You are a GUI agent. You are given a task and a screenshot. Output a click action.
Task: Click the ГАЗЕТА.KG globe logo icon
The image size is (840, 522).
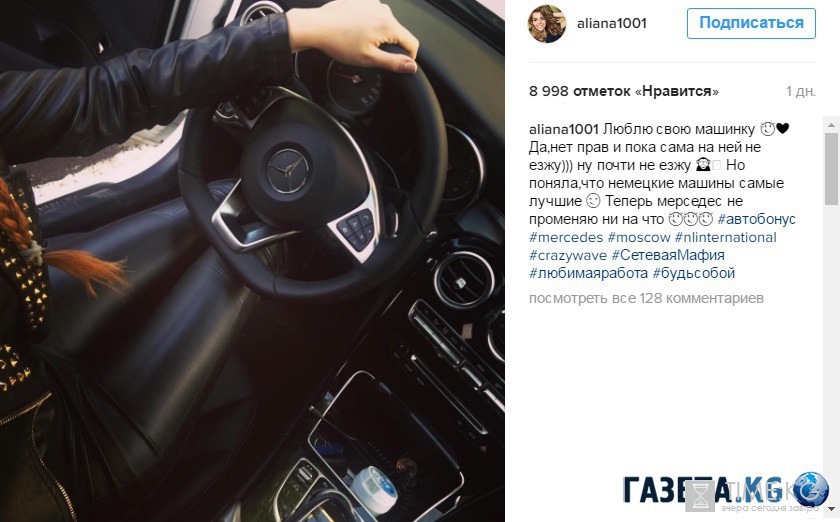(811, 489)
